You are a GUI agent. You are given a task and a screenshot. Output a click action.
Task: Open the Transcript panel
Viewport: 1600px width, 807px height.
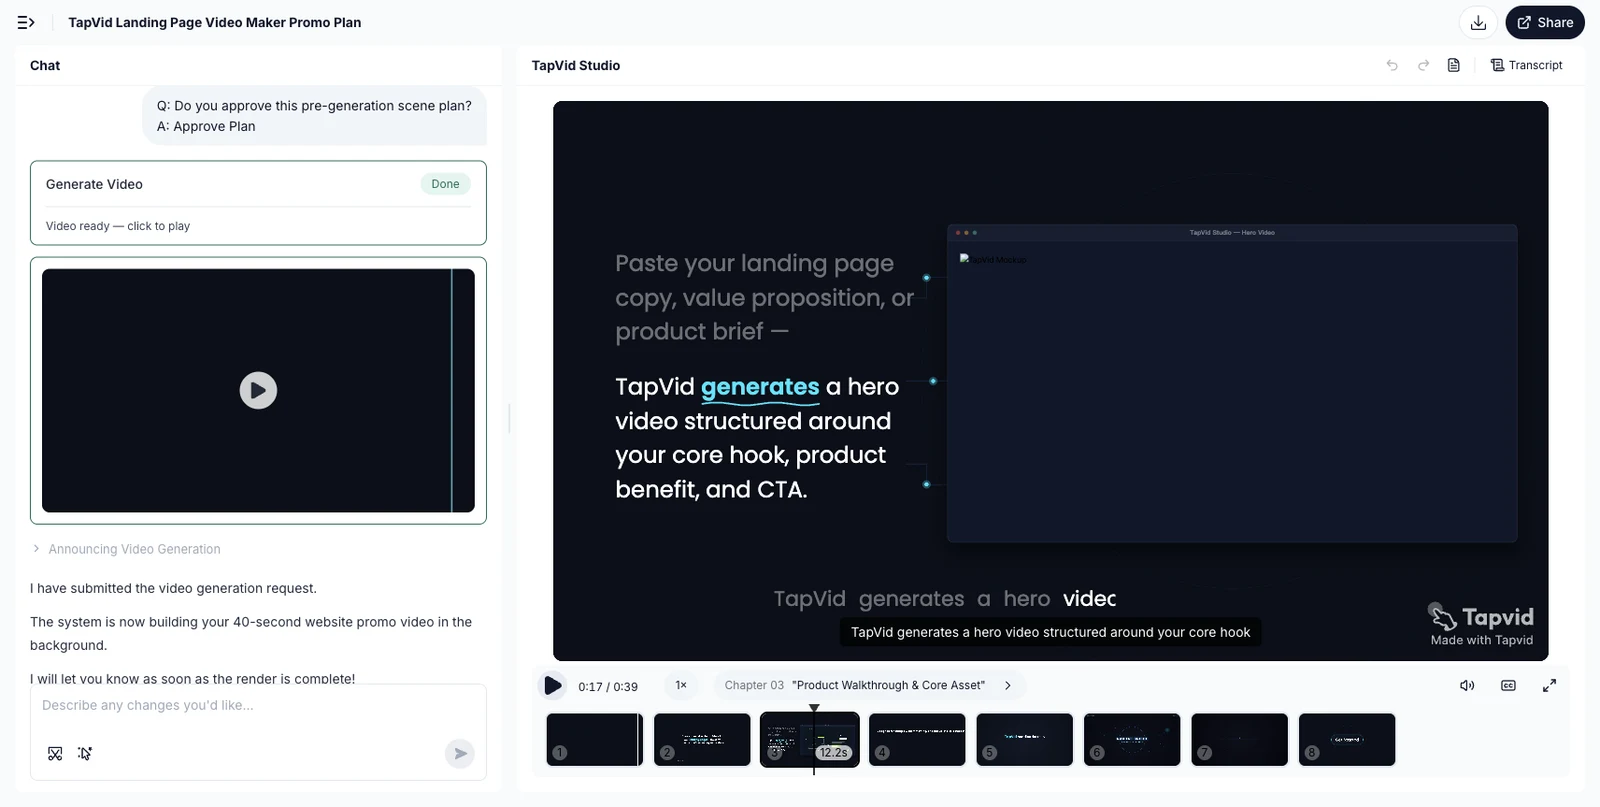click(1527, 65)
